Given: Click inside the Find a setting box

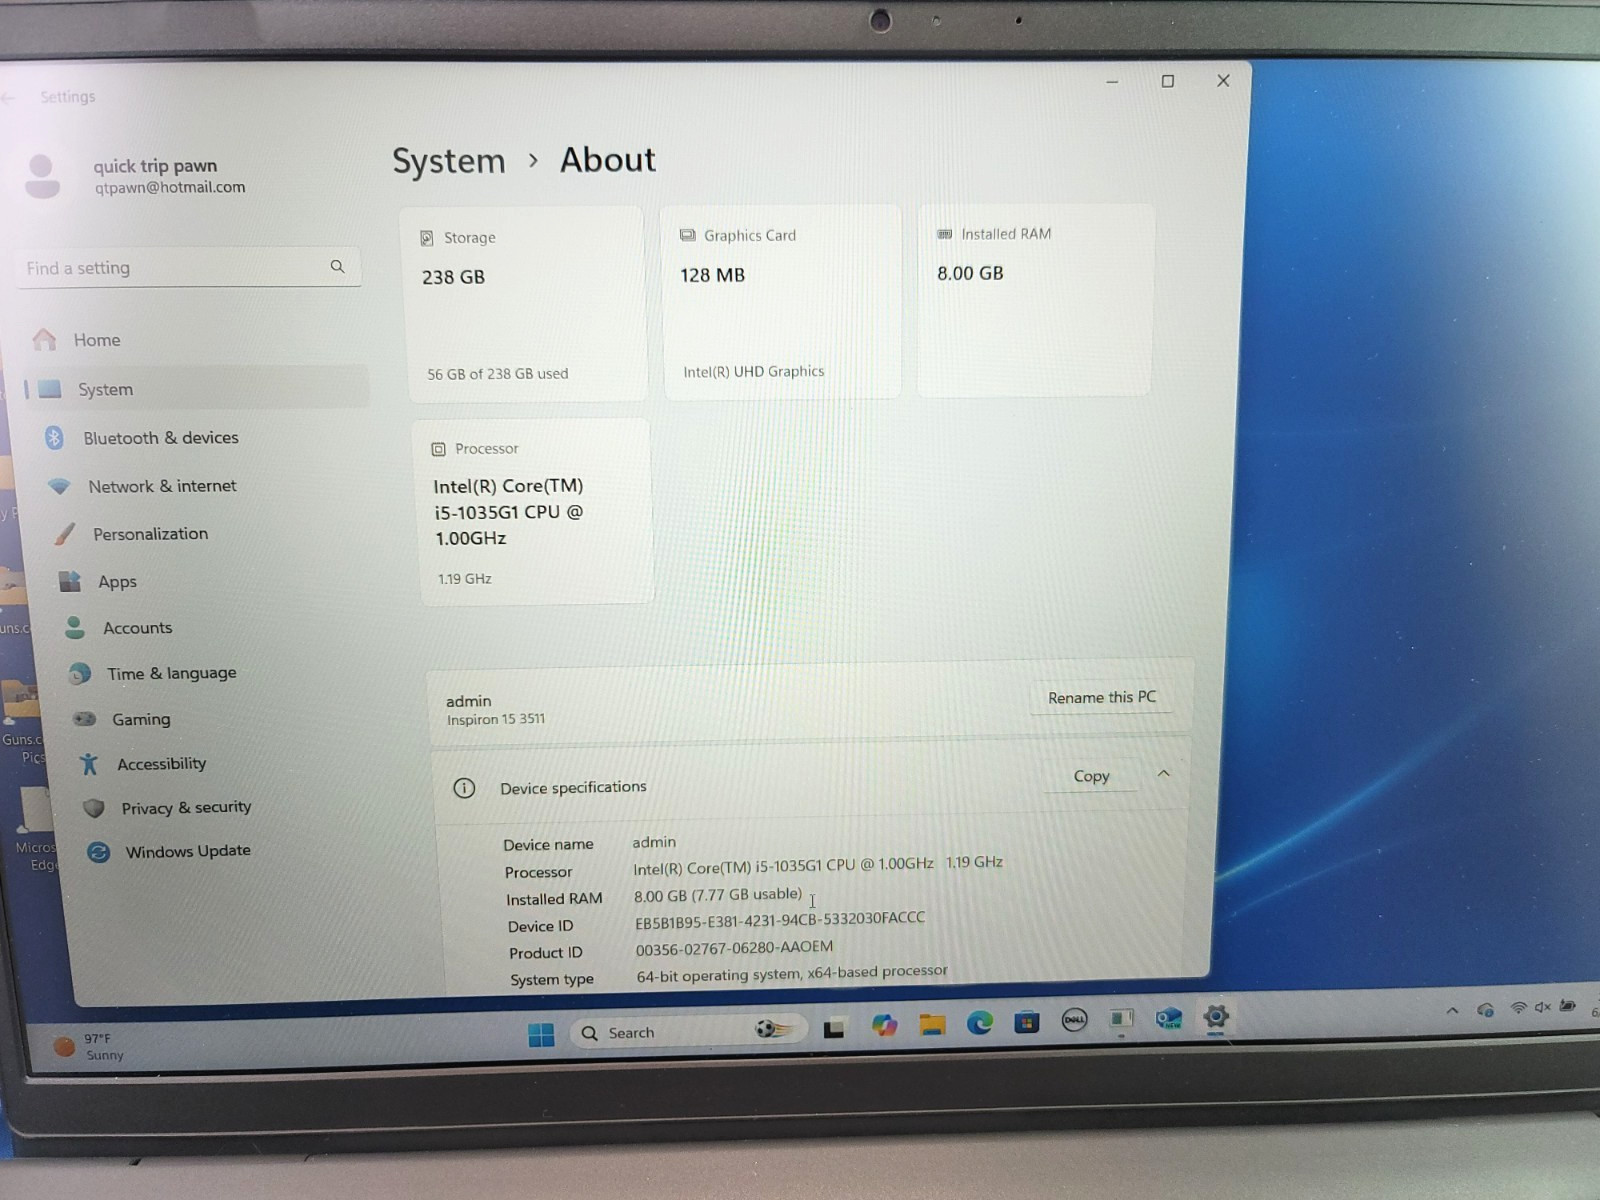Looking at the screenshot, I should point(188,267).
